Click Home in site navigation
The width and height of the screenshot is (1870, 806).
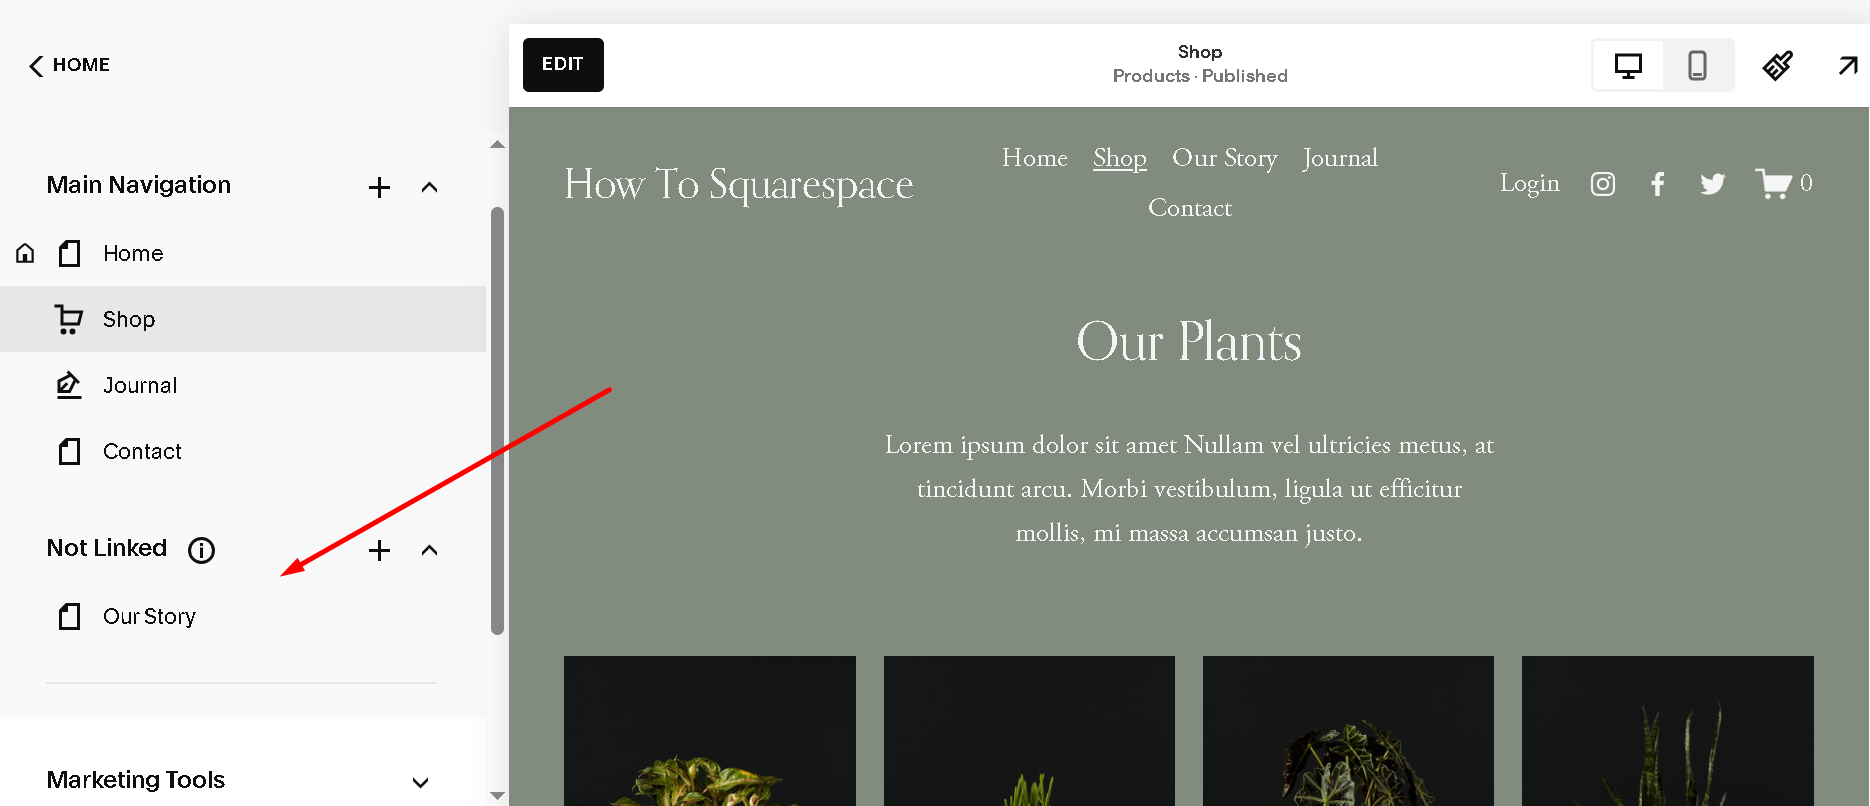[1035, 158]
